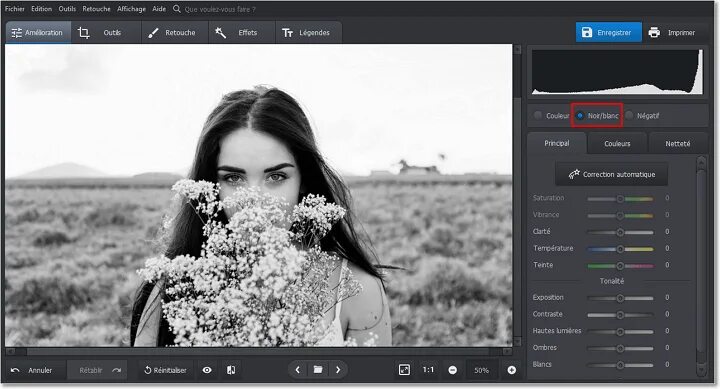Set zoom to 1:1 actual size
This screenshot has height=389, width=720.
click(x=428, y=370)
